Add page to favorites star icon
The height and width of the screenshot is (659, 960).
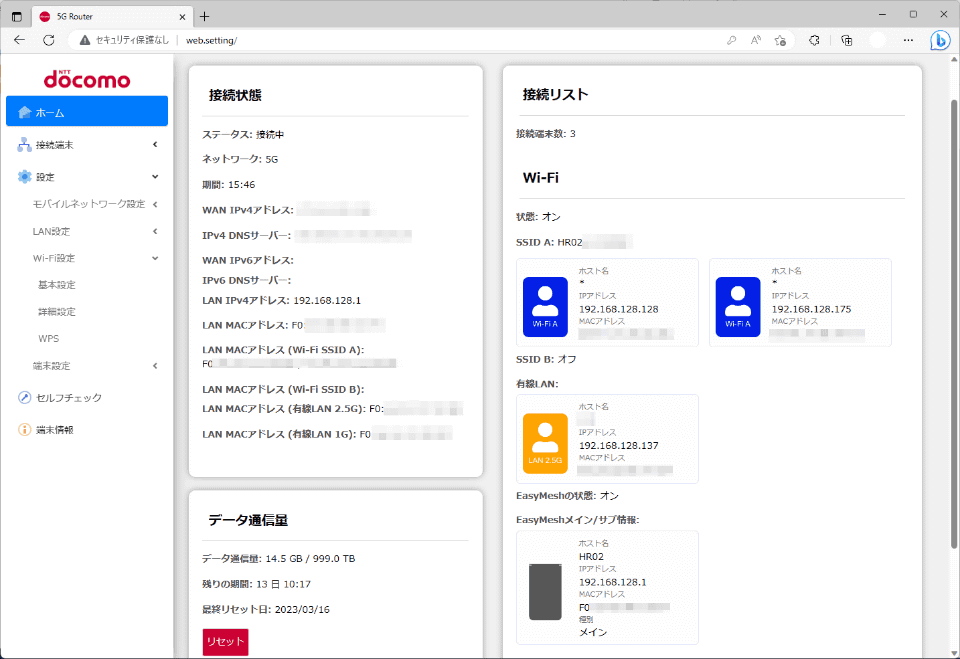tap(780, 40)
